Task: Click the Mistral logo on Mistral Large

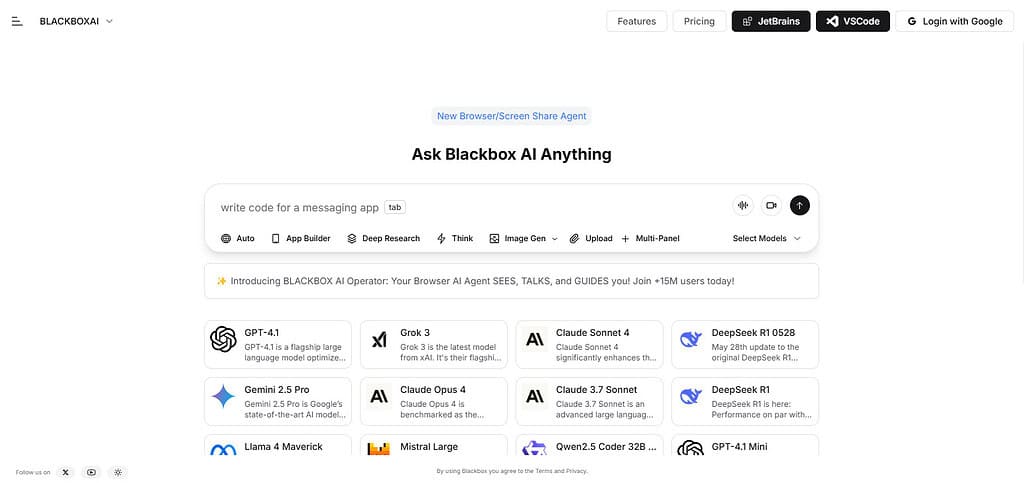Action: tap(379, 448)
